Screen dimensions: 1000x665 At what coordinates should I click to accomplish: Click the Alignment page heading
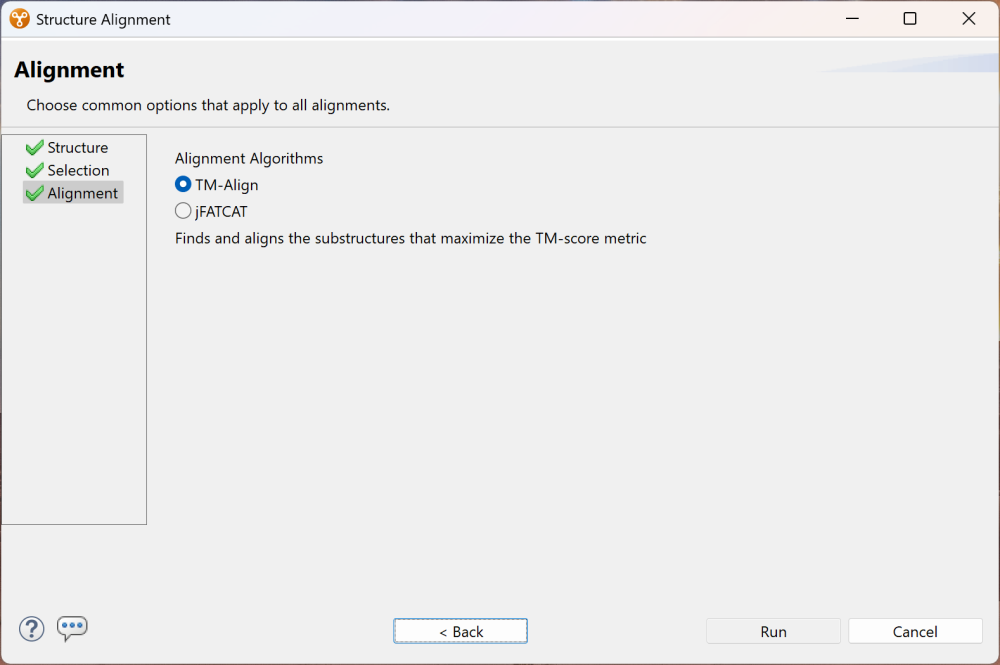(x=68, y=69)
